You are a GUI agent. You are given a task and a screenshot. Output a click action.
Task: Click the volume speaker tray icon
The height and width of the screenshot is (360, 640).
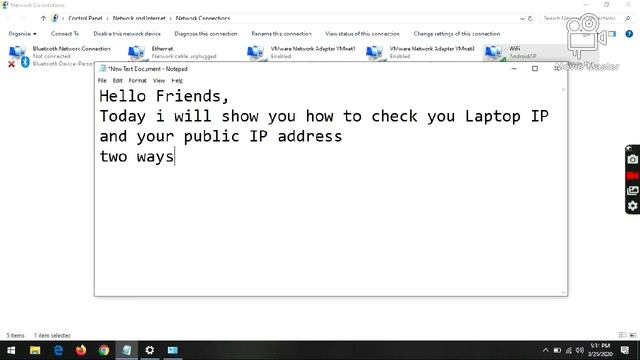[x=580, y=350]
